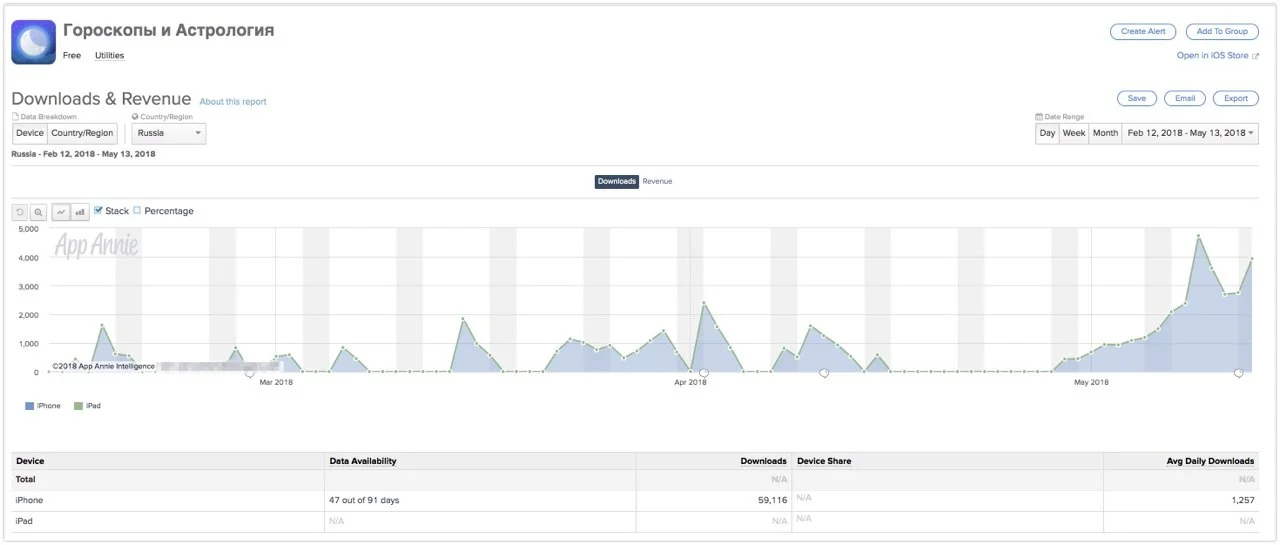Switch to the Revenue tab
The image size is (1280, 545).
pyautogui.click(x=657, y=182)
